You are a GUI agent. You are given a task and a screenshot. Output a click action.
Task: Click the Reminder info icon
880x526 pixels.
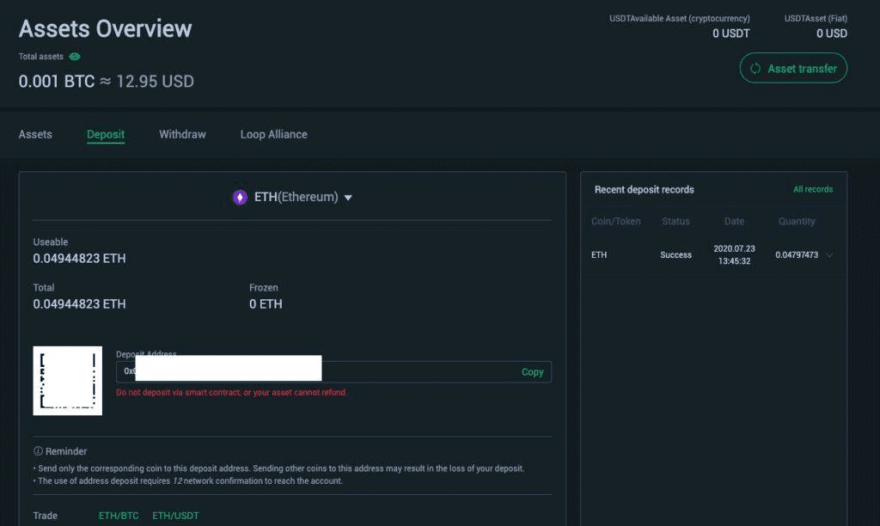[38, 451]
